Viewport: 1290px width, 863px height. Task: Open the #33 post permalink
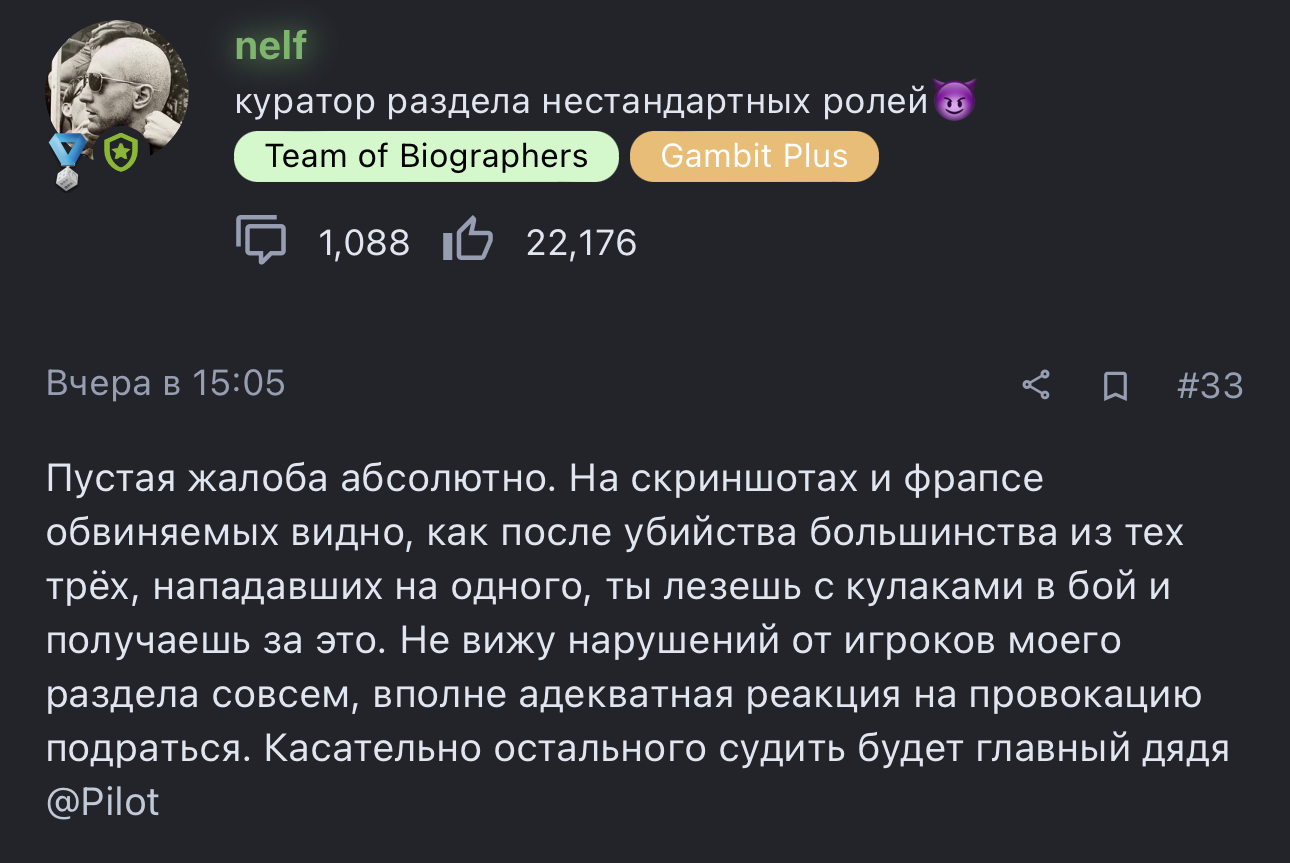coord(1210,385)
